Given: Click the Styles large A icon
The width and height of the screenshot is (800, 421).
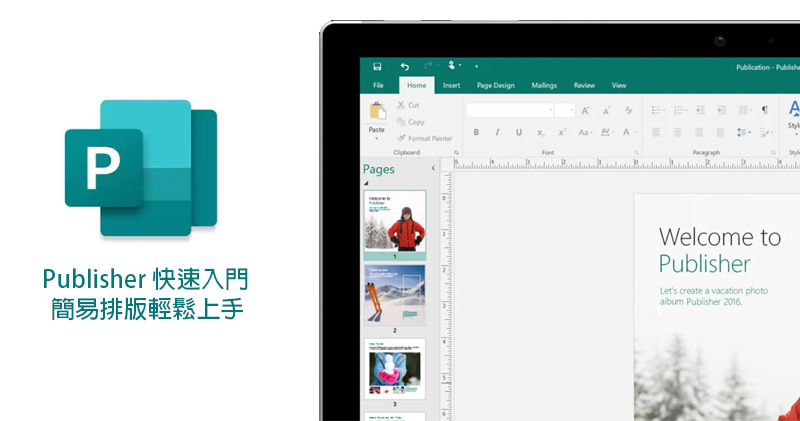Looking at the screenshot, I should pos(794,109).
